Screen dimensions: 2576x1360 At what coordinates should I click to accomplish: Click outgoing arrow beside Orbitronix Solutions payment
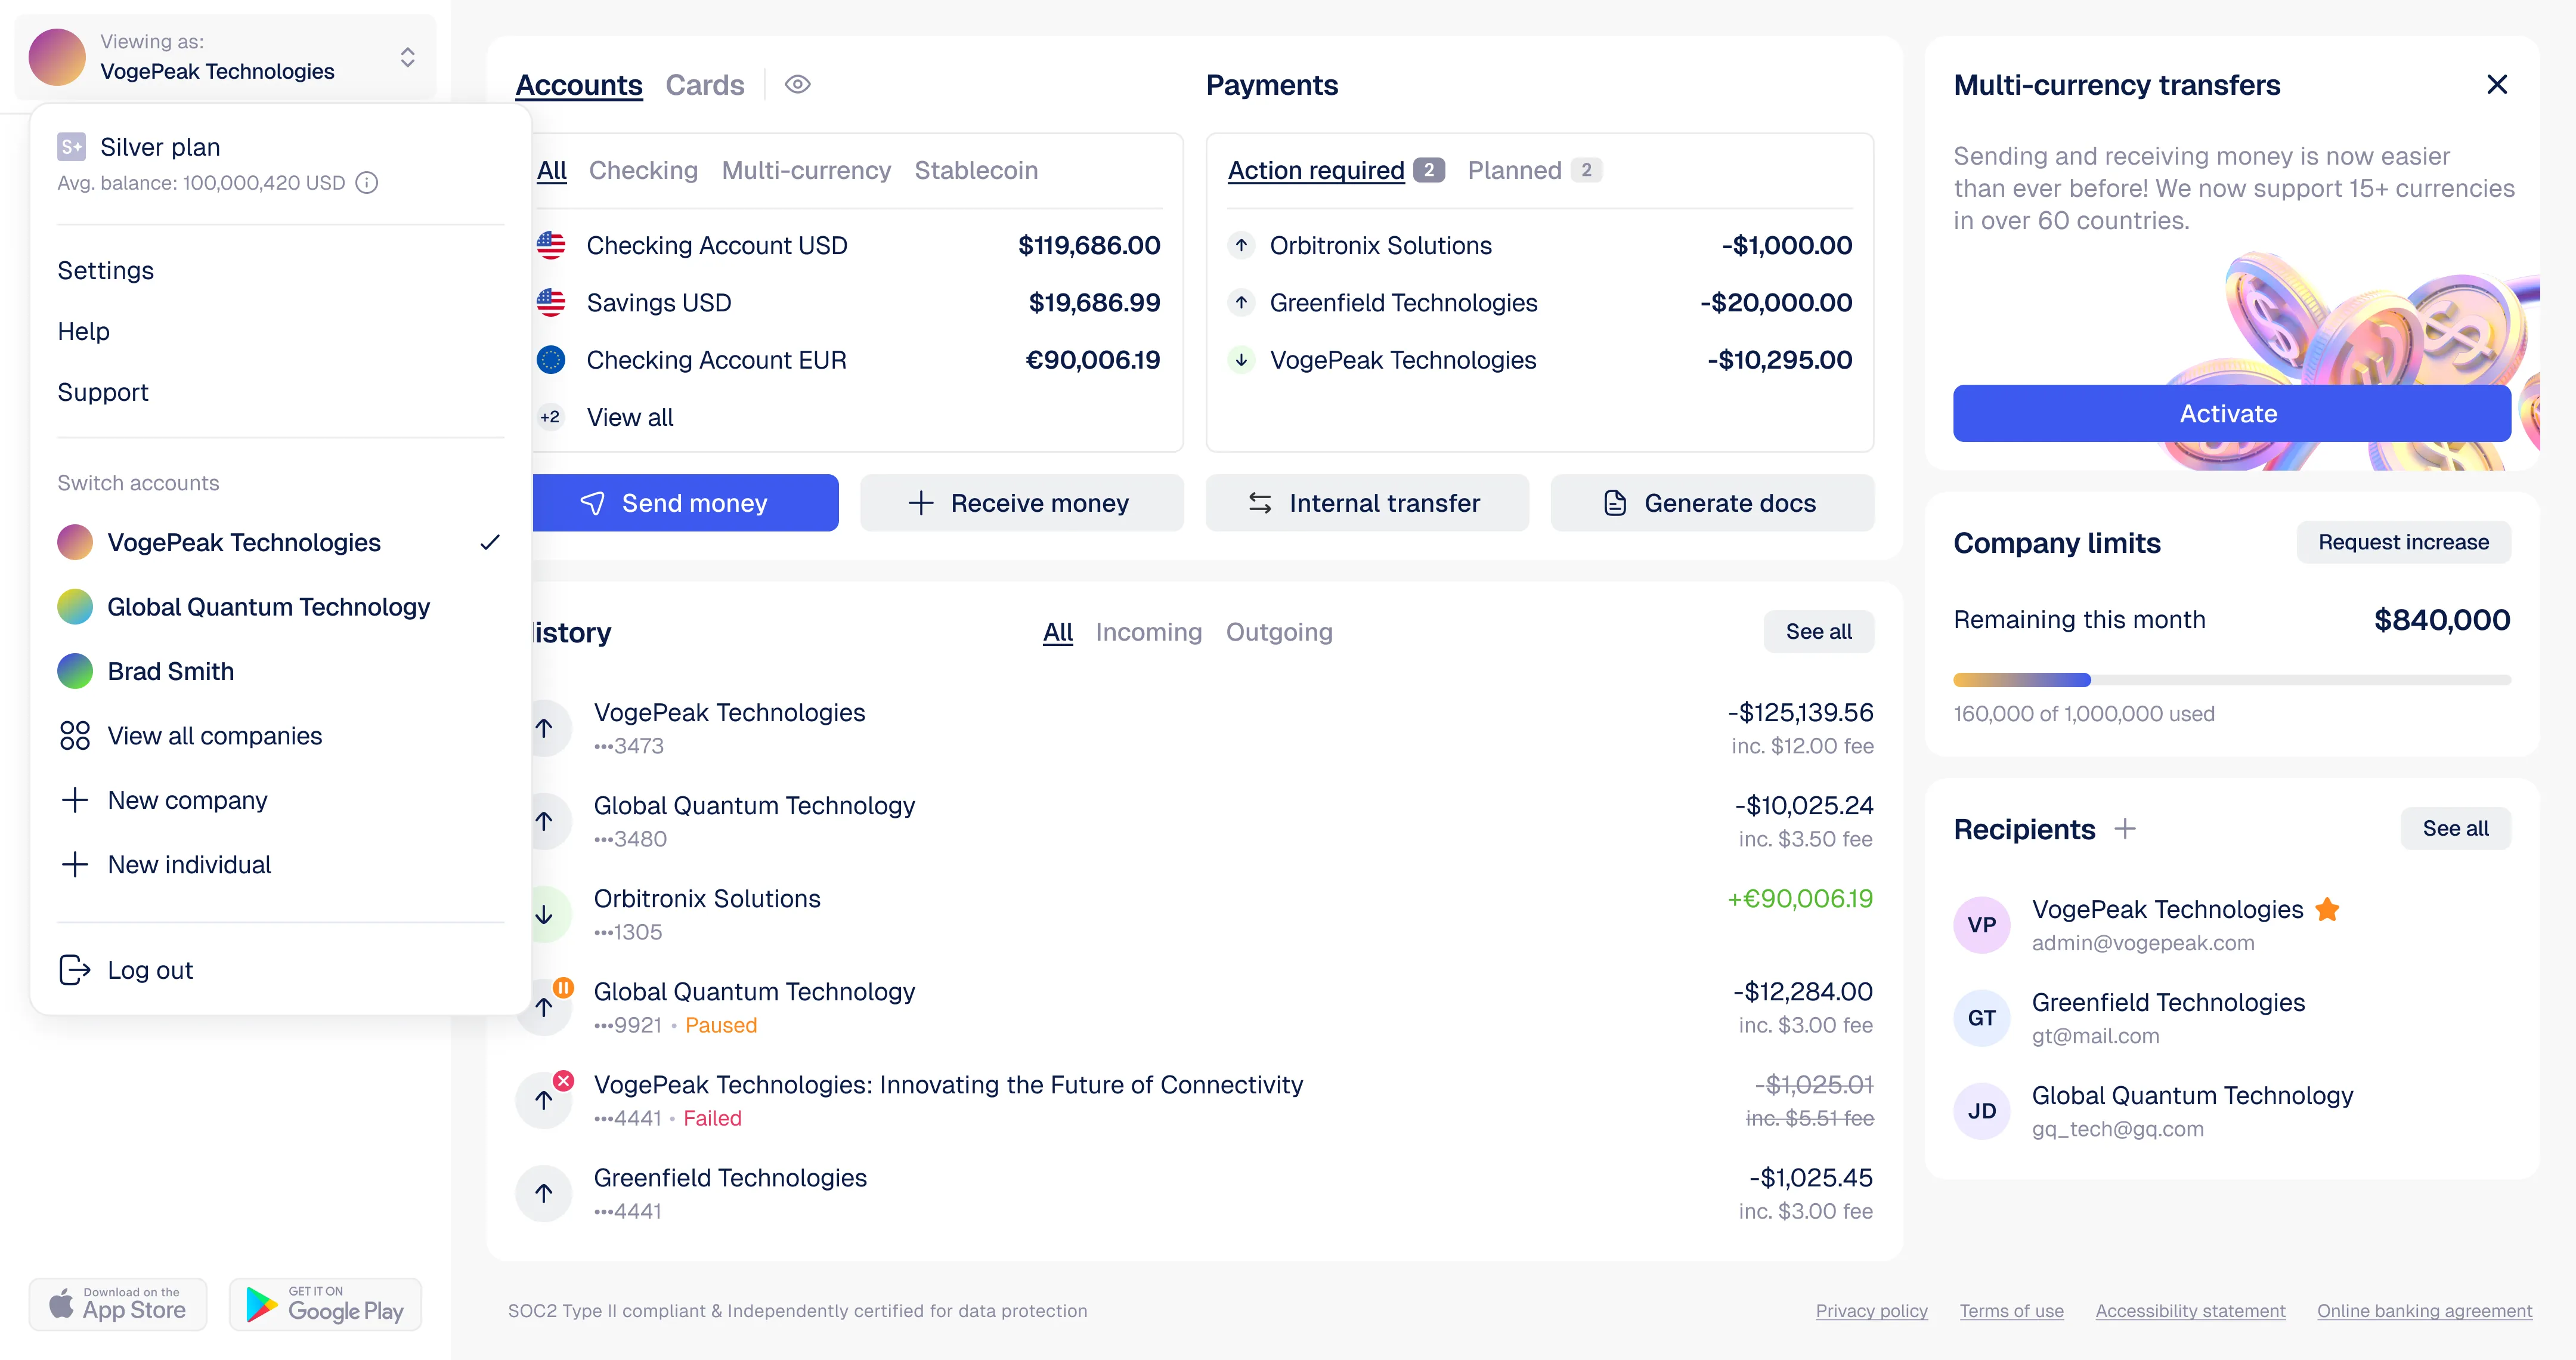[x=1242, y=246]
